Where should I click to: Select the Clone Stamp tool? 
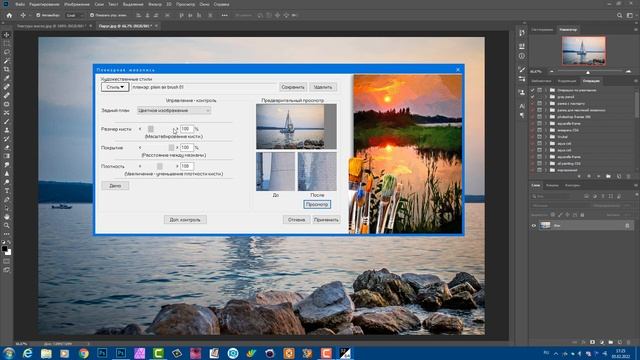click(x=7, y=130)
